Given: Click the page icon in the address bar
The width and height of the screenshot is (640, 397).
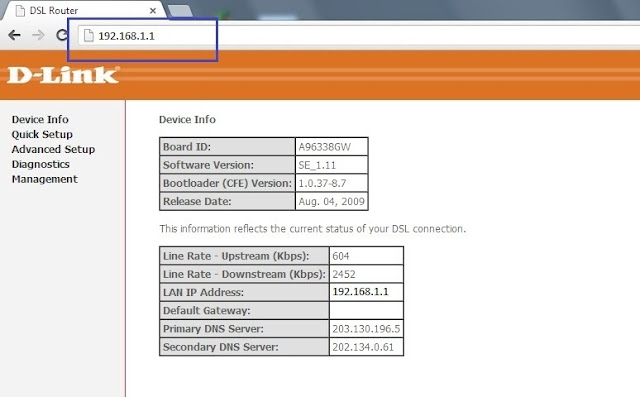Looking at the screenshot, I should [89, 35].
